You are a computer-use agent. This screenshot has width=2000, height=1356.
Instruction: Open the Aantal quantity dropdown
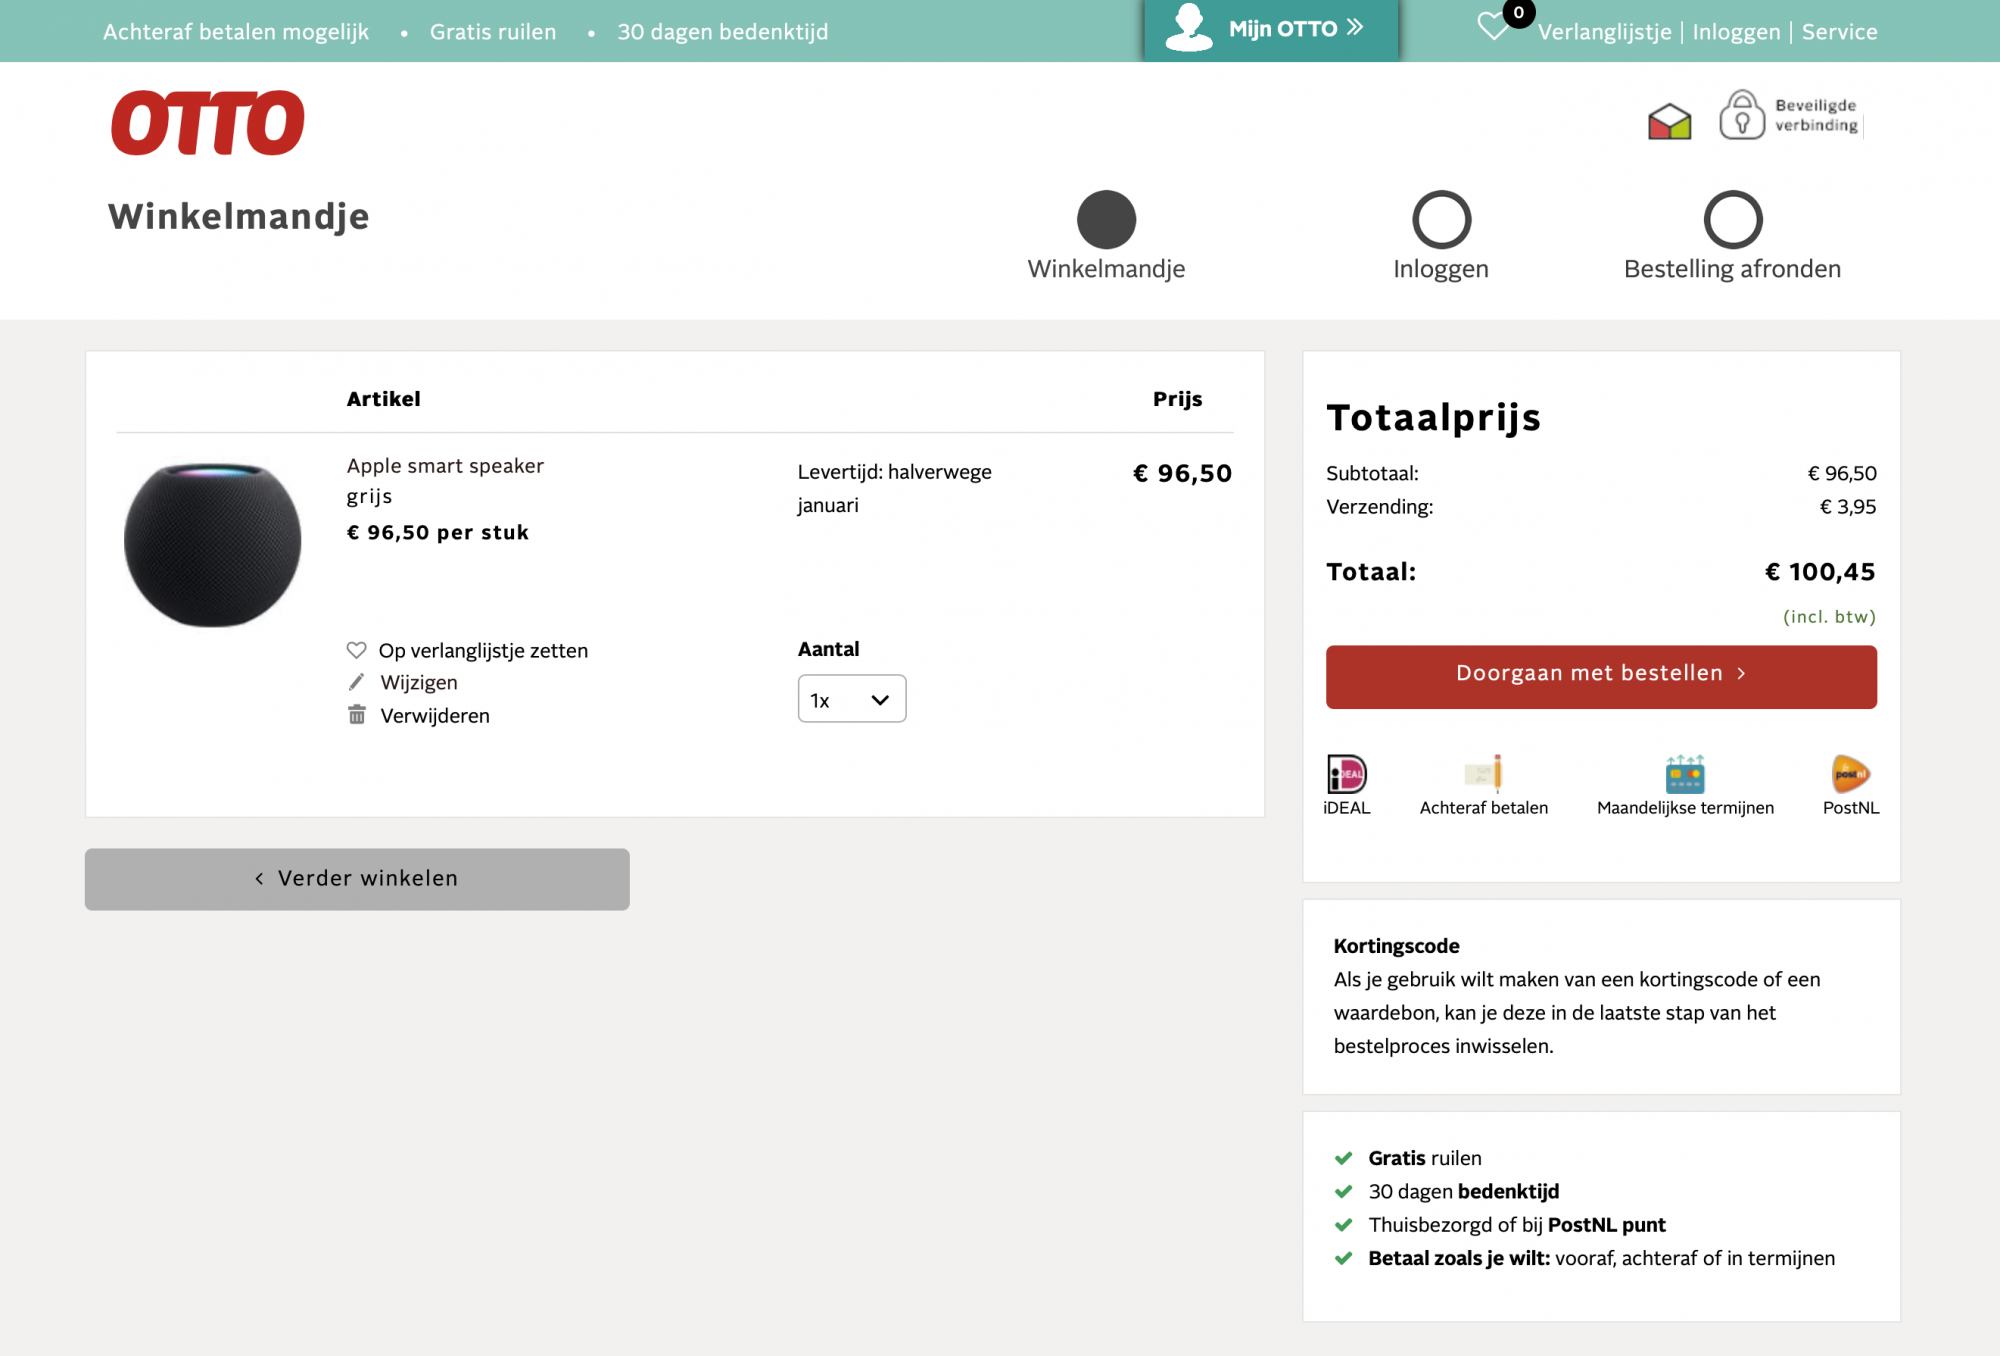(851, 699)
